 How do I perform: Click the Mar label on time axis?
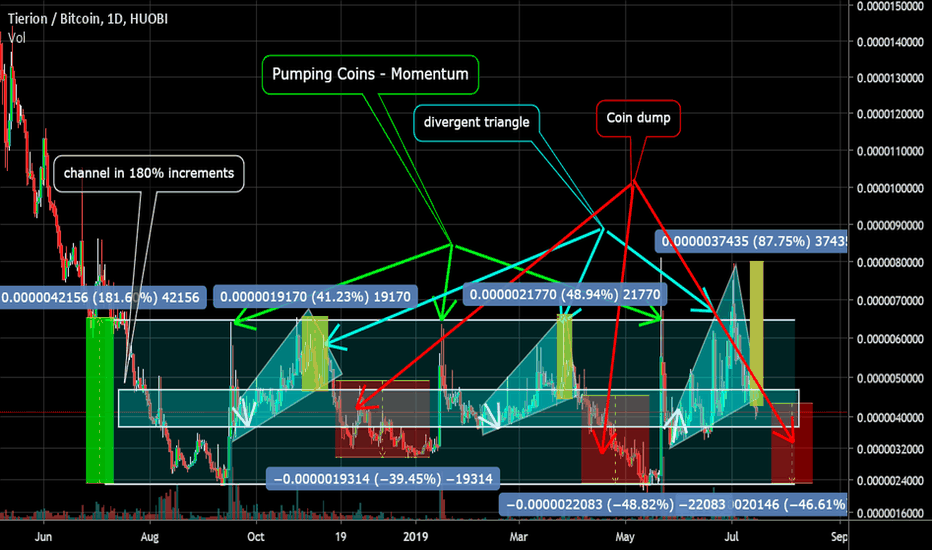pyautogui.click(x=518, y=537)
